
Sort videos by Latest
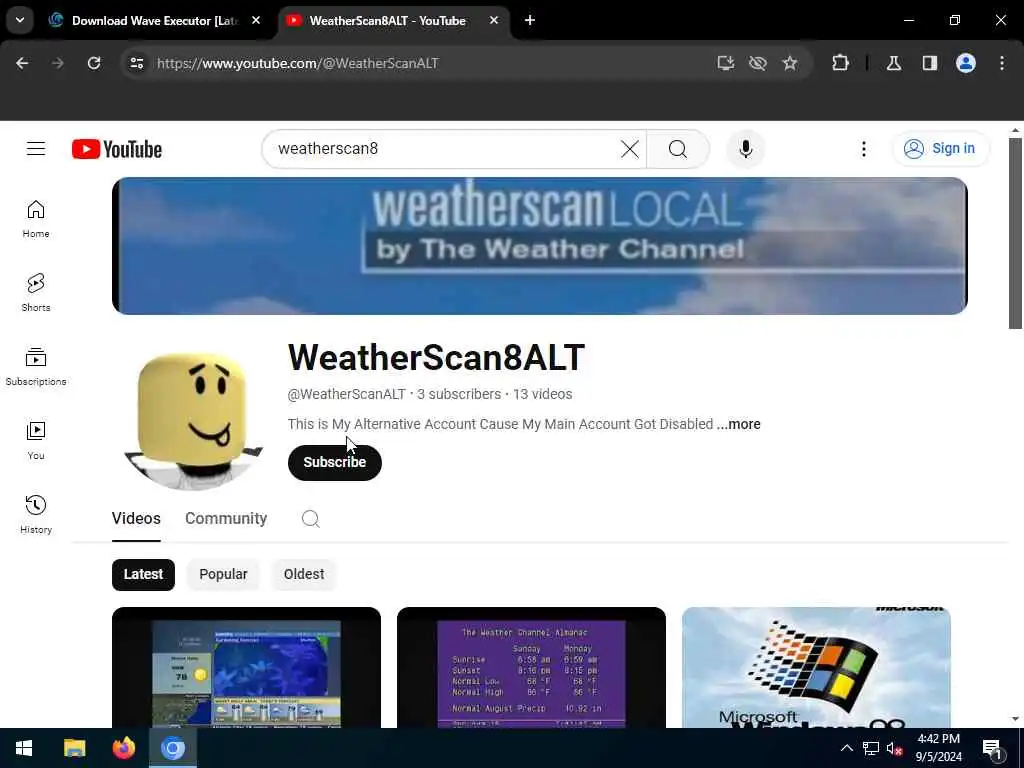point(143,575)
